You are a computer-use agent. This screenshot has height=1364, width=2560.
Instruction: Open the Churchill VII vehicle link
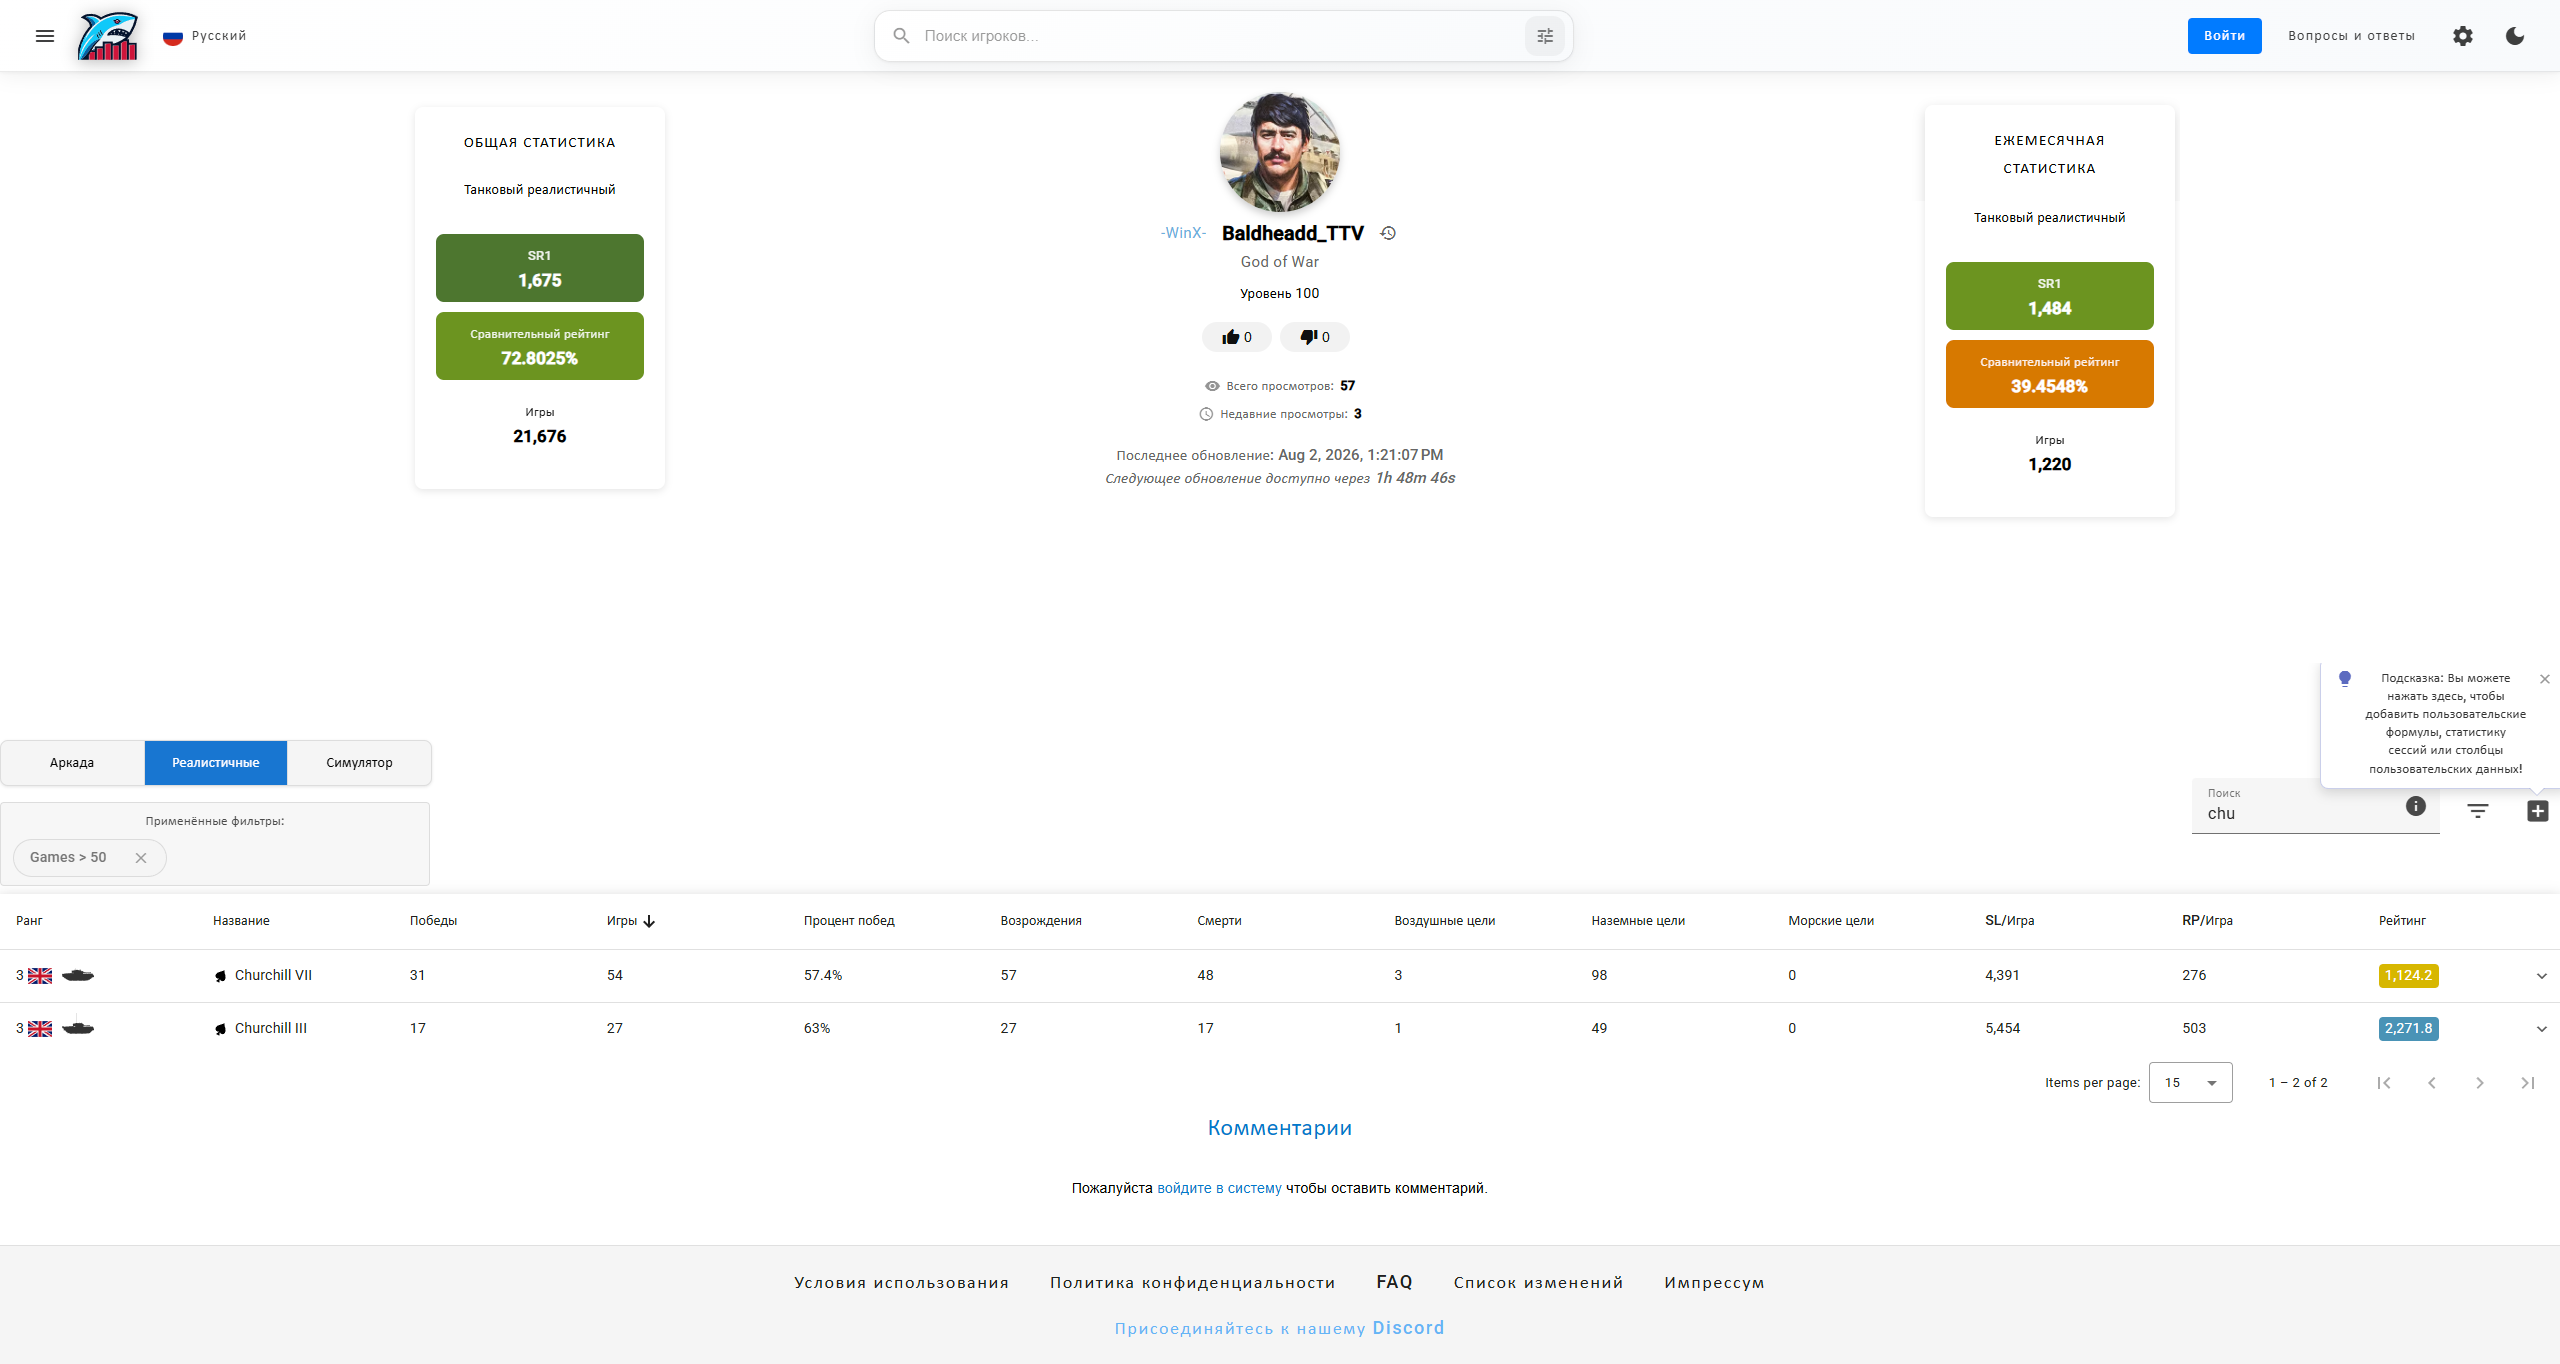coord(273,975)
